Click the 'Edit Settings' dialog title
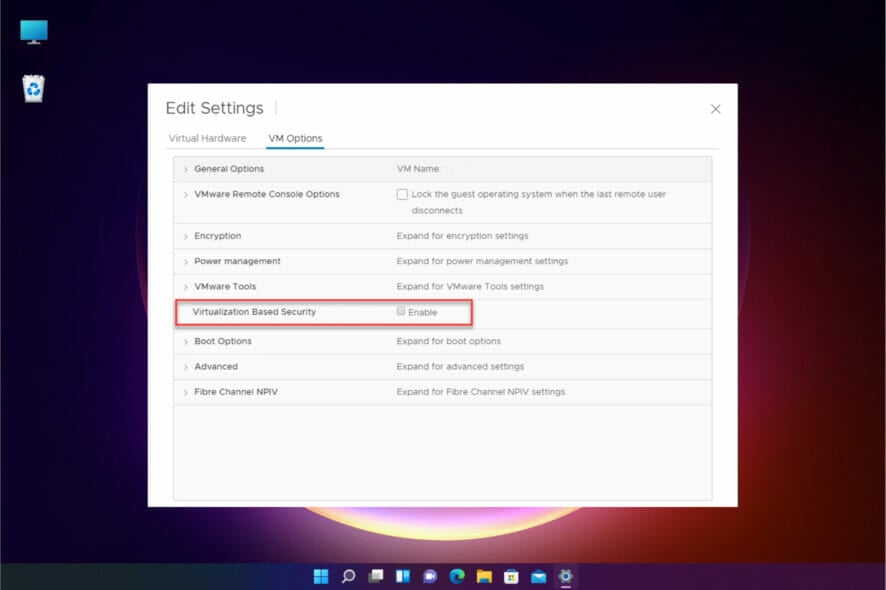886x590 pixels. [214, 108]
